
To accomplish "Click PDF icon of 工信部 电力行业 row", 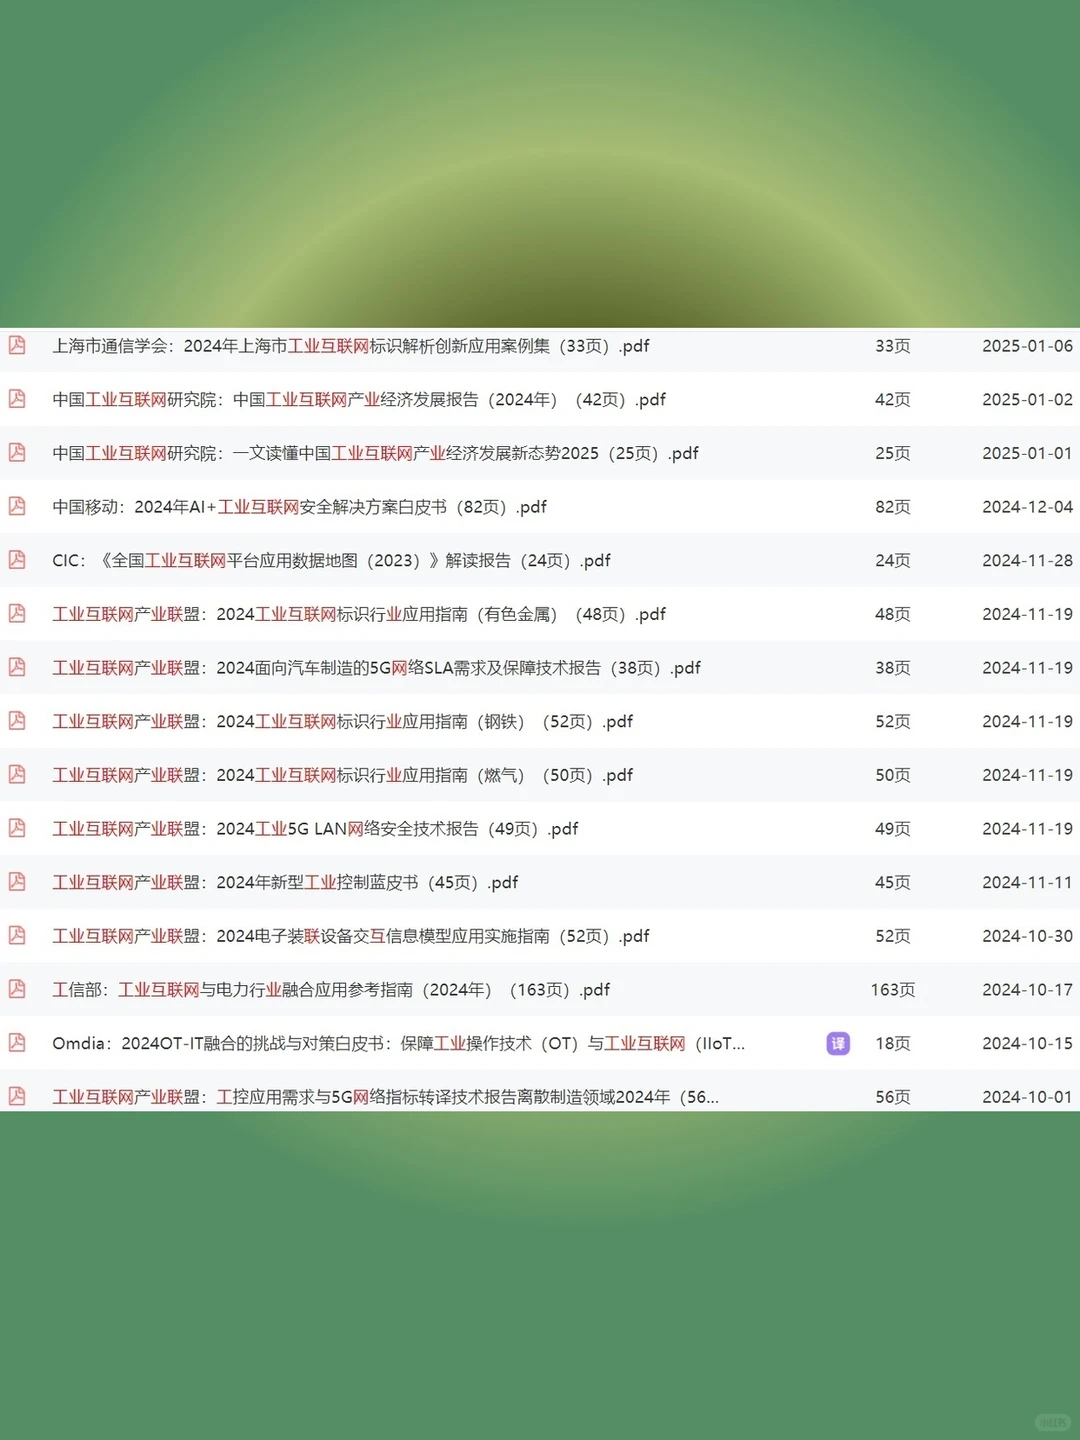I will point(17,989).
